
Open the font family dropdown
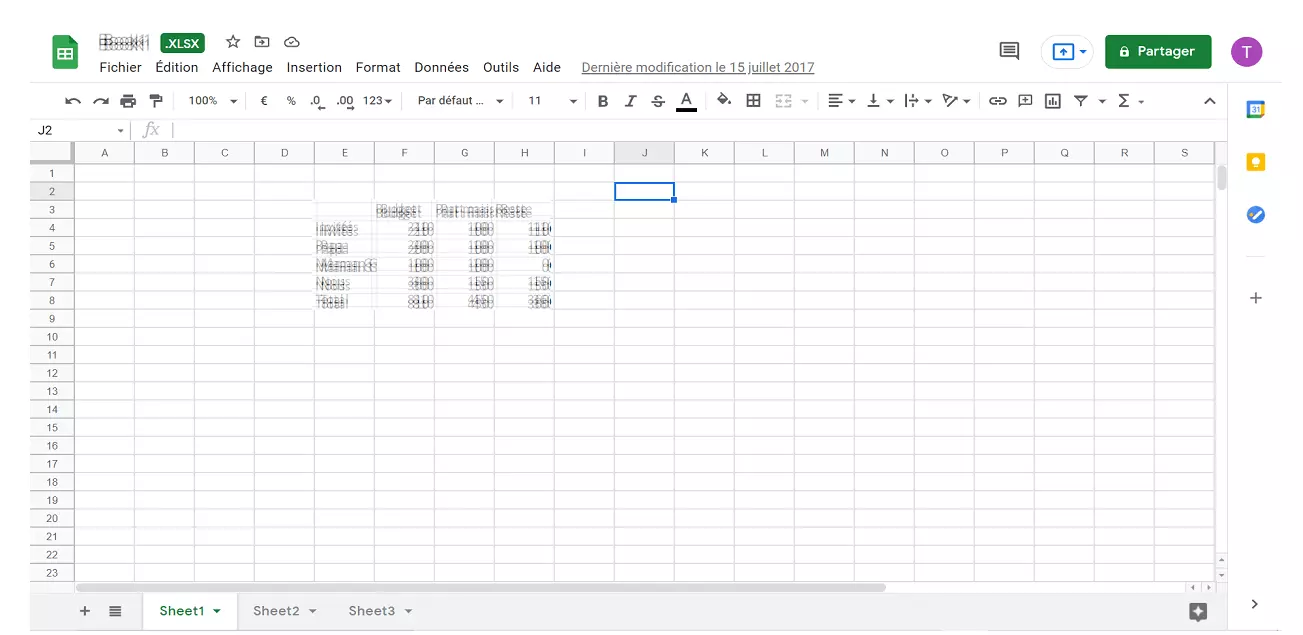click(x=460, y=101)
